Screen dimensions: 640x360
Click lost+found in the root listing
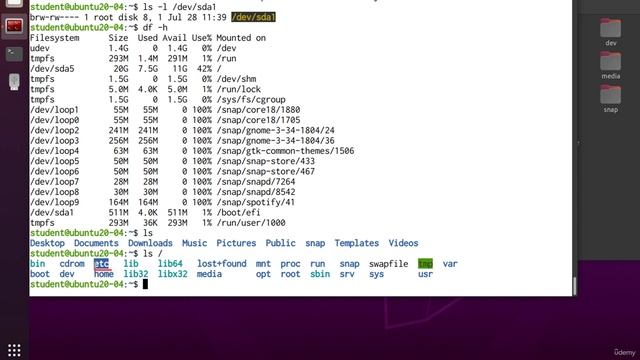point(222,264)
